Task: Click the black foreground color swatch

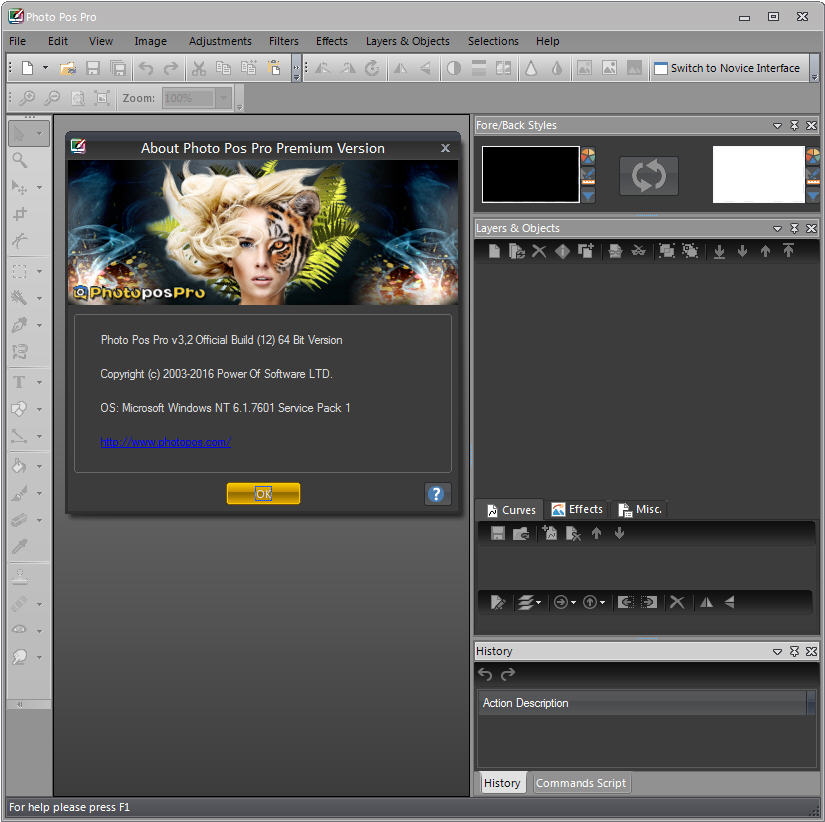Action: click(x=530, y=174)
